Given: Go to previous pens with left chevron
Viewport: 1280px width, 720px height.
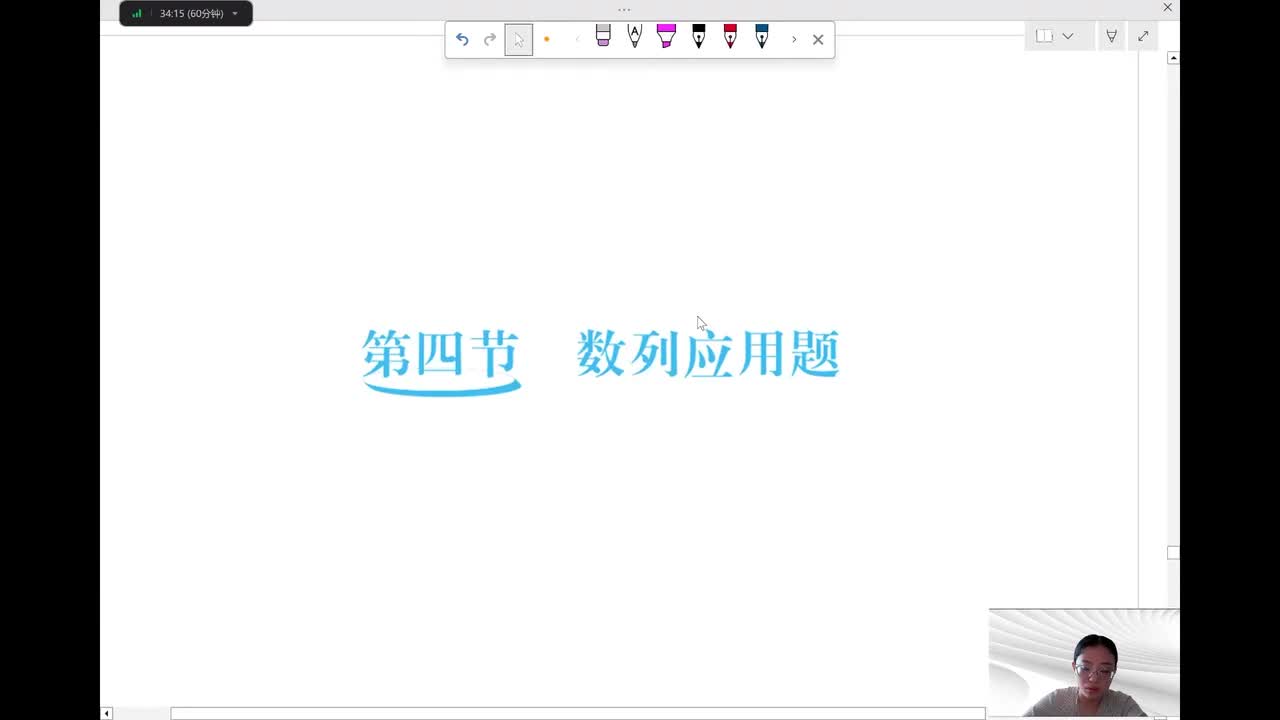Looking at the screenshot, I should click(577, 39).
